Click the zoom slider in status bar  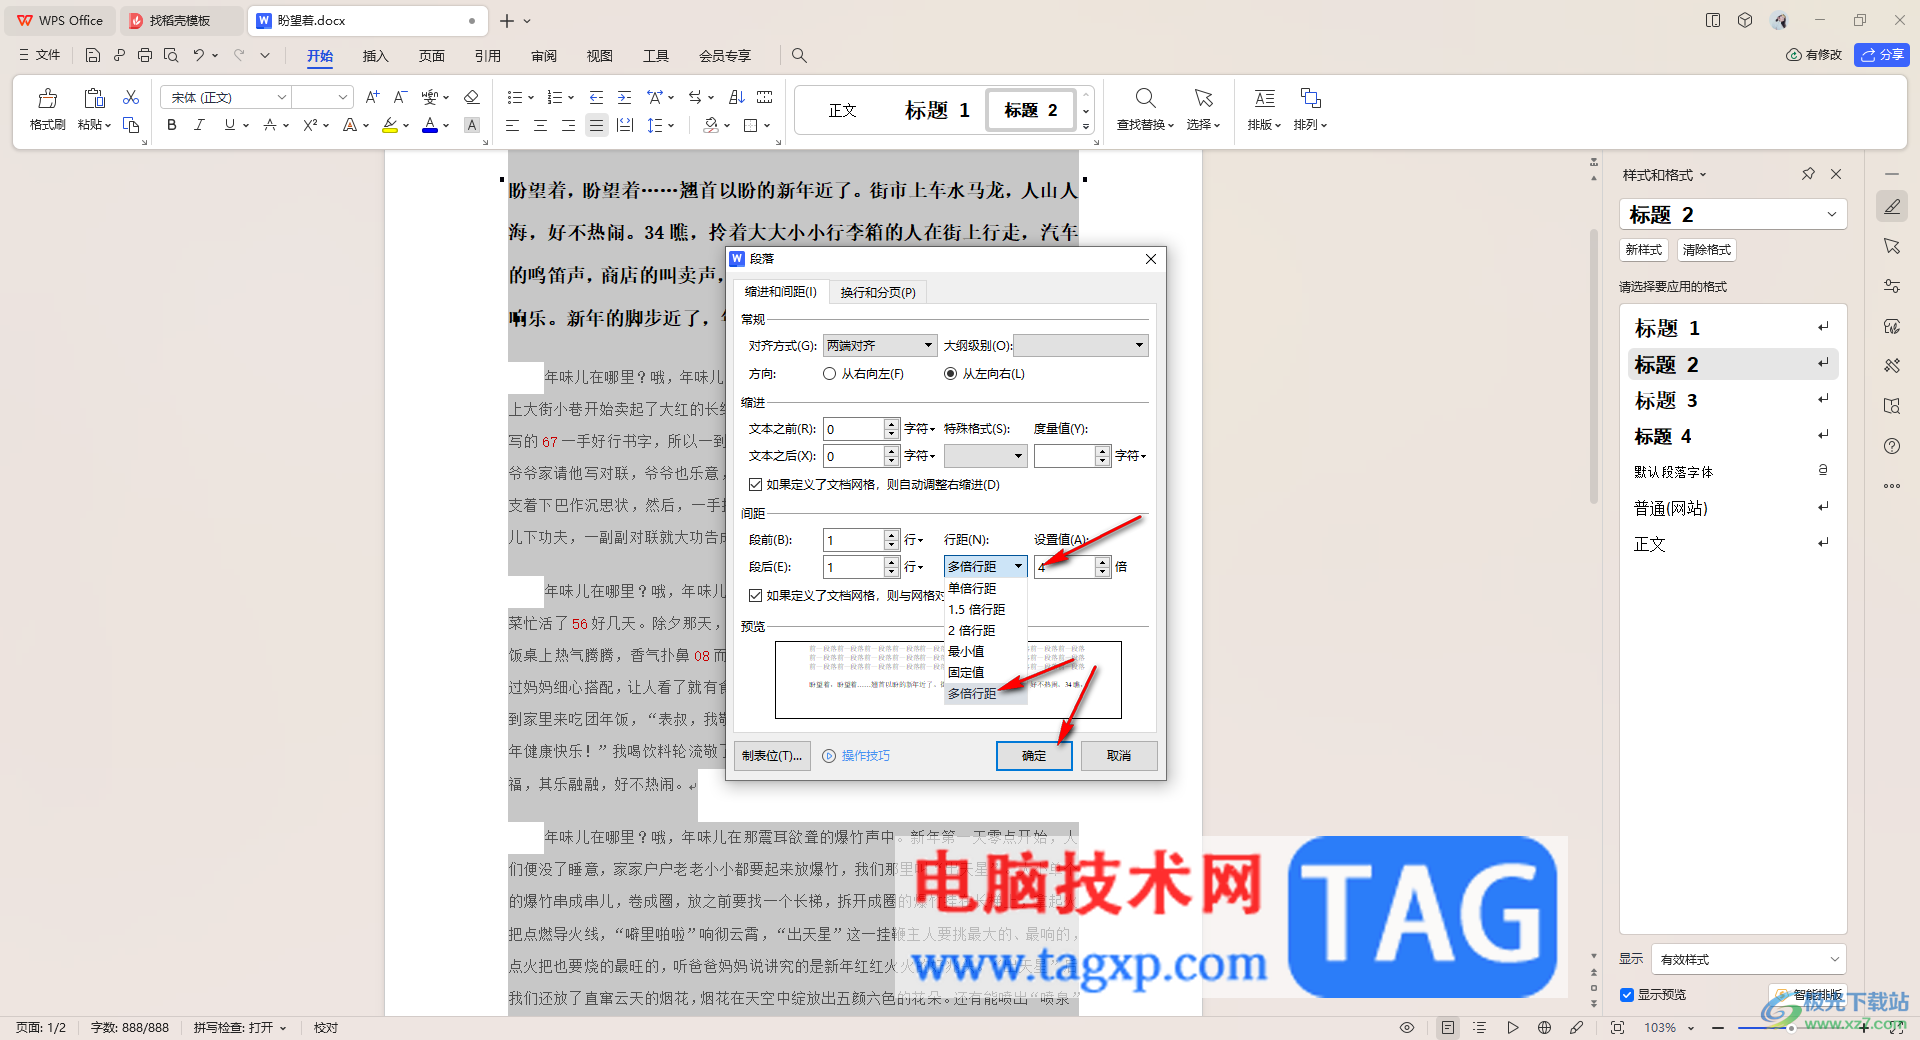pos(1790,1027)
